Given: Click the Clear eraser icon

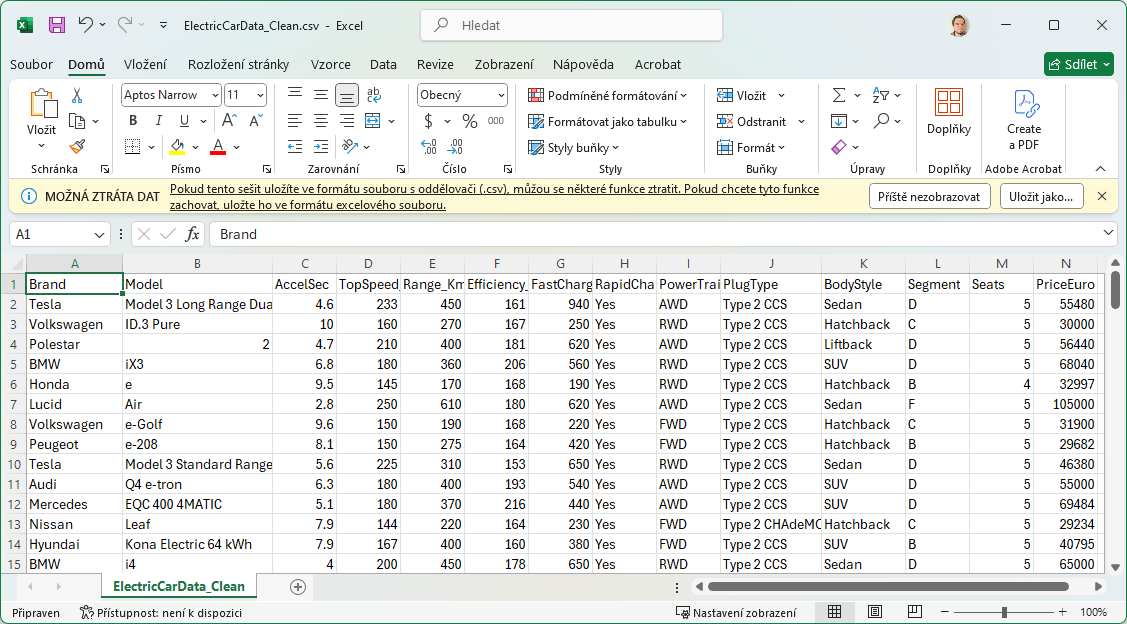Looking at the screenshot, I should tap(839, 147).
